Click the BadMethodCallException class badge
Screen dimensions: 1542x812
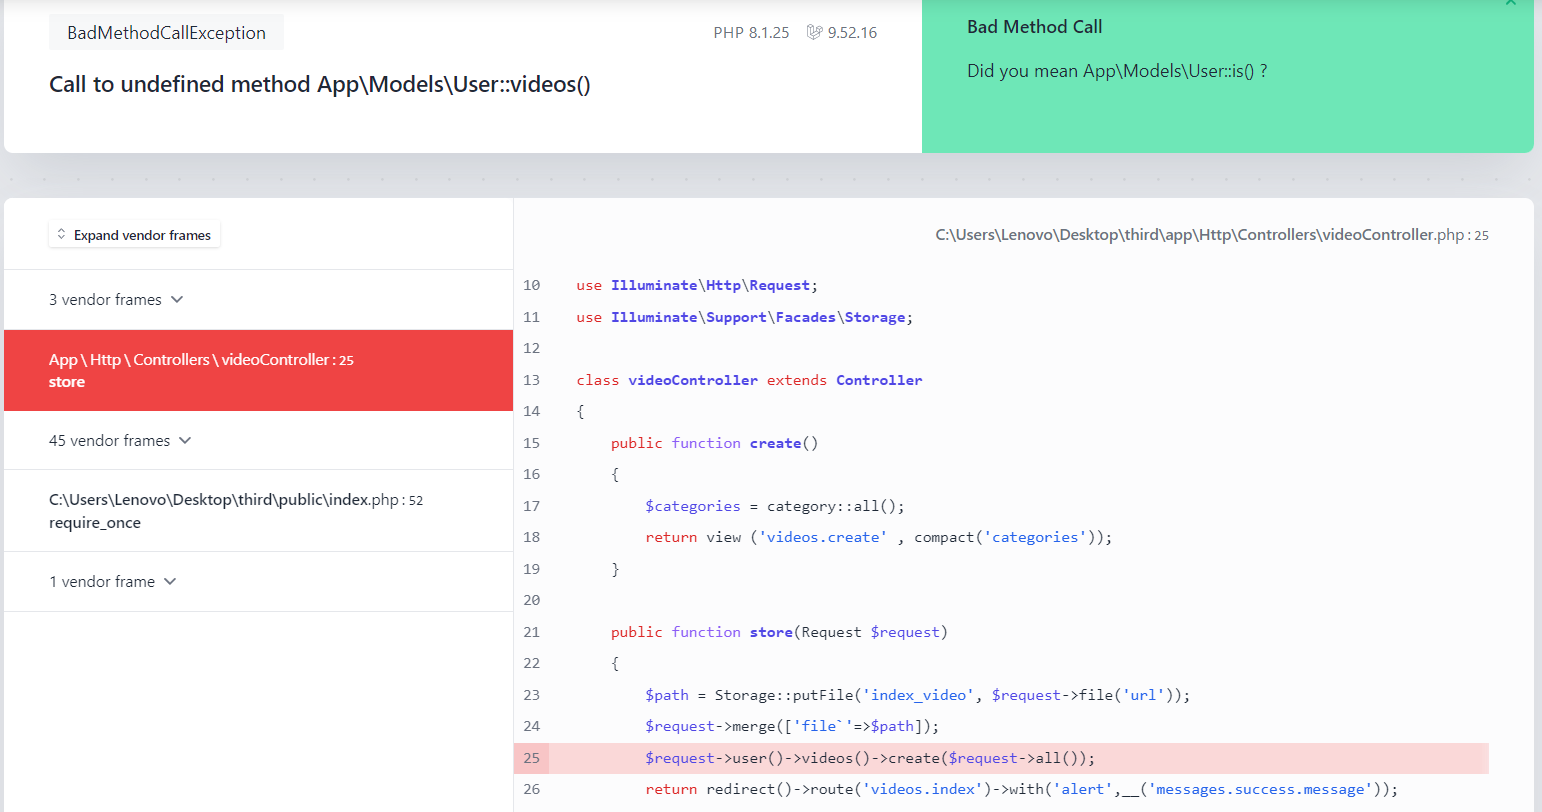click(166, 33)
